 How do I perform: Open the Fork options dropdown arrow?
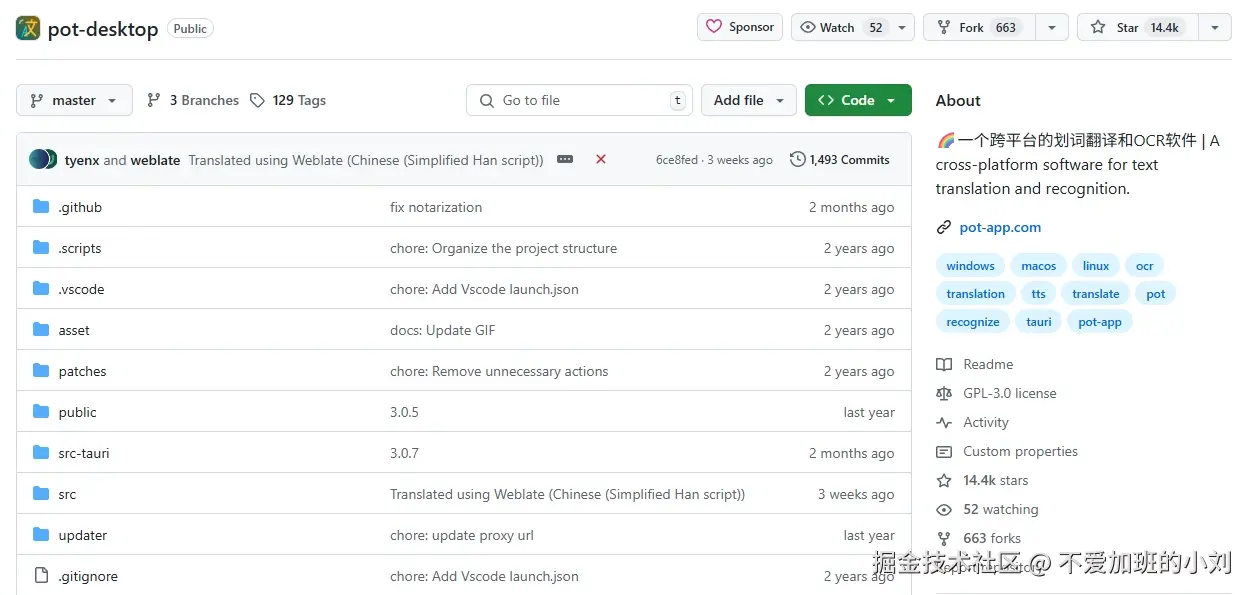click(1052, 27)
